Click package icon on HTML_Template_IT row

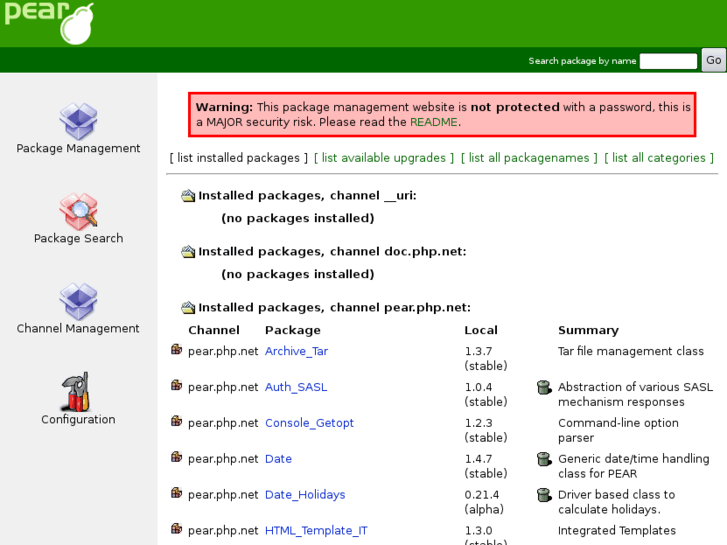(176, 529)
